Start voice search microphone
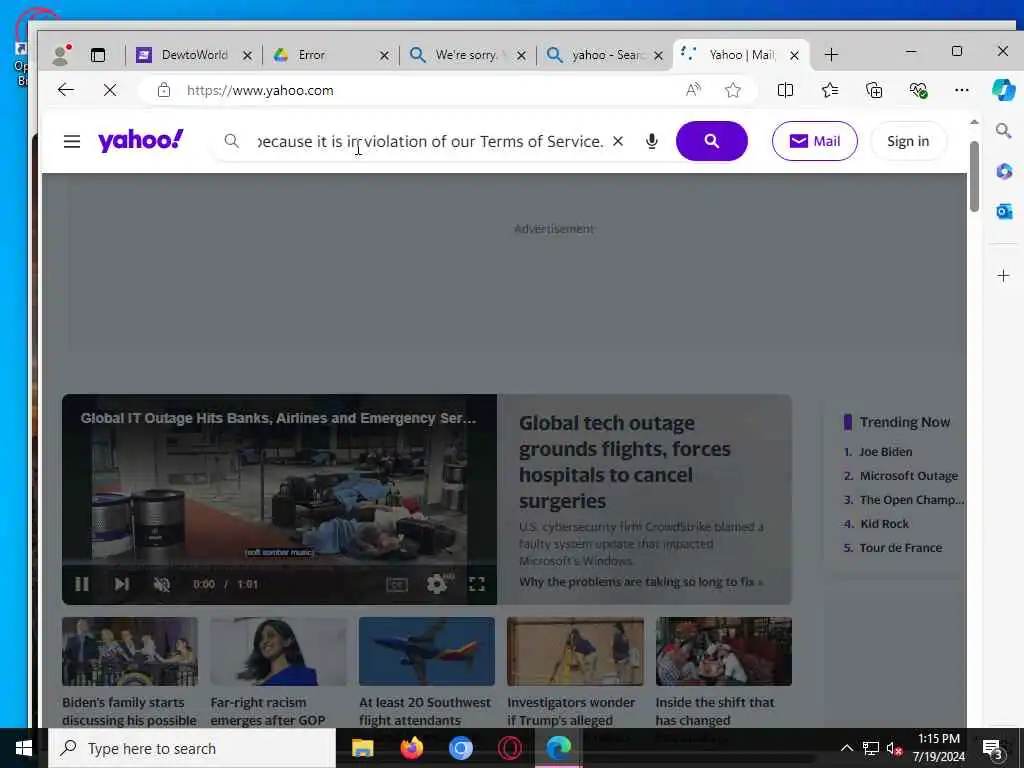This screenshot has height=768, width=1024. [x=651, y=141]
